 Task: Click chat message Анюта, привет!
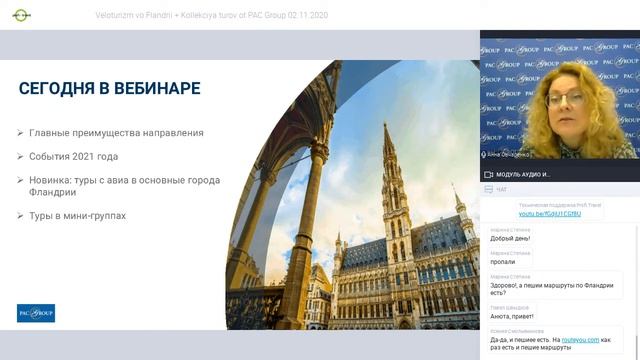[x=512, y=316]
